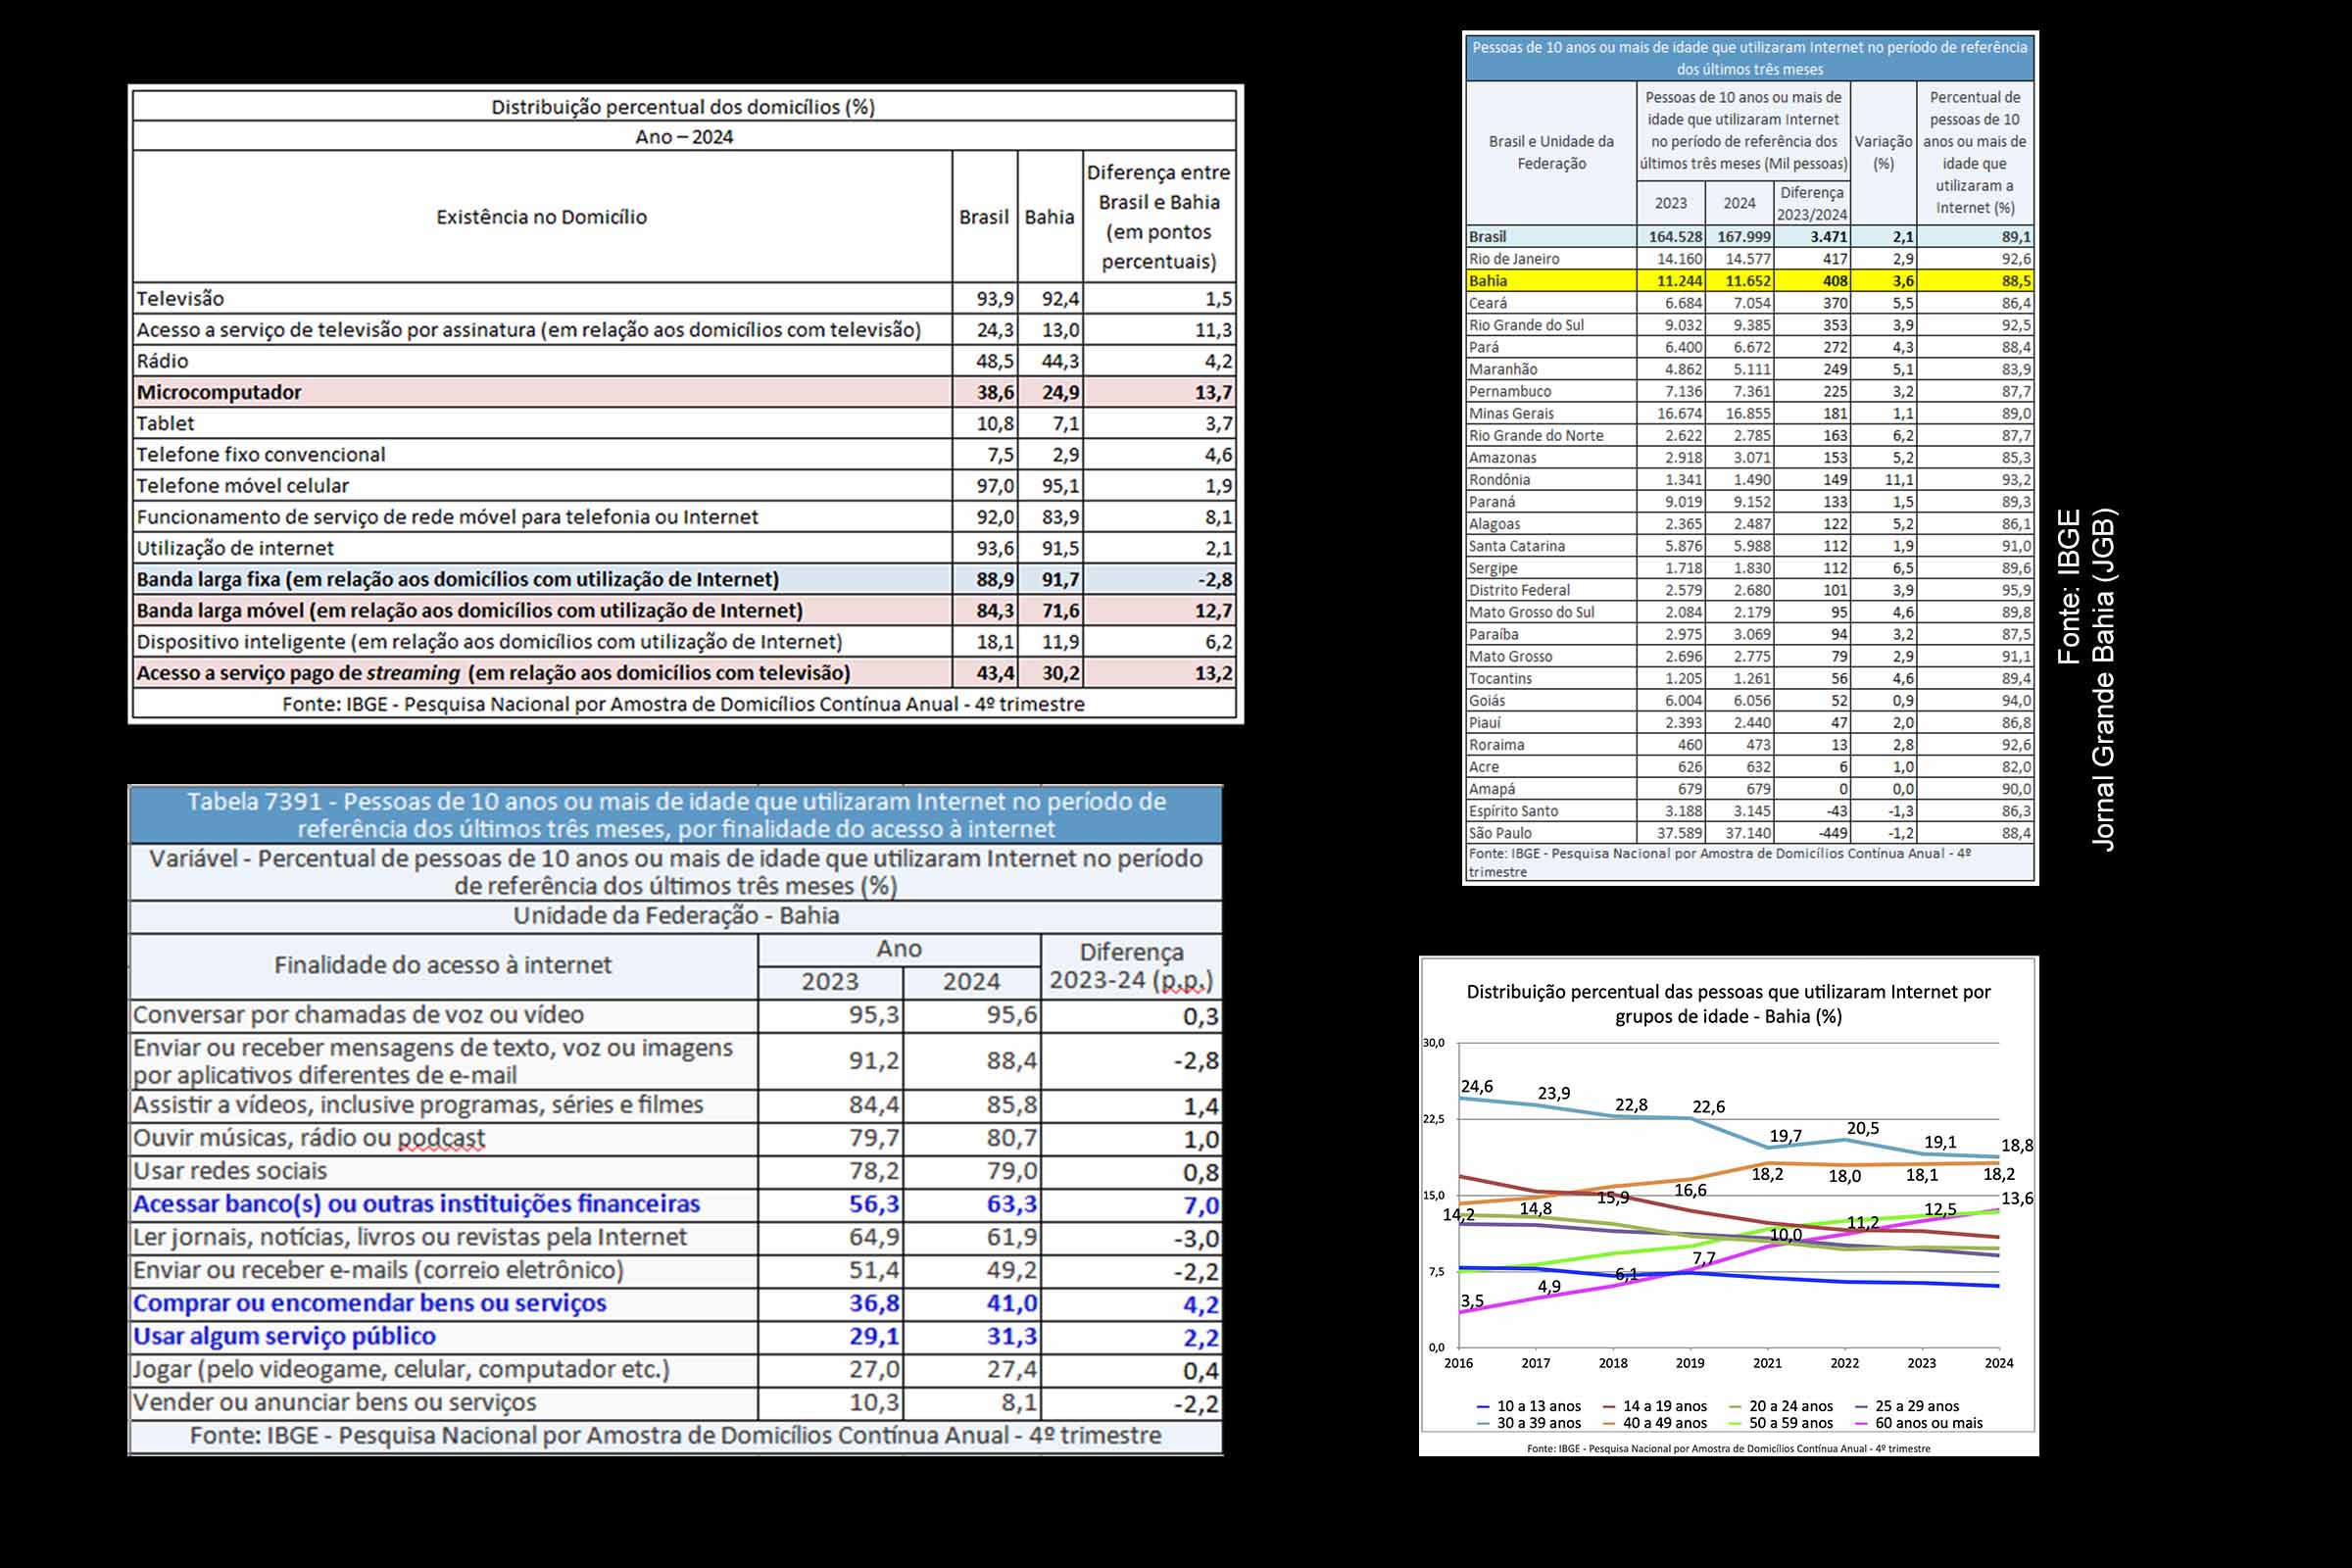The height and width of the screenshot is (1568, 2352).
Task: Click the 13,7 difference value for Microcomputador
Action: [x=1213, y=392]
